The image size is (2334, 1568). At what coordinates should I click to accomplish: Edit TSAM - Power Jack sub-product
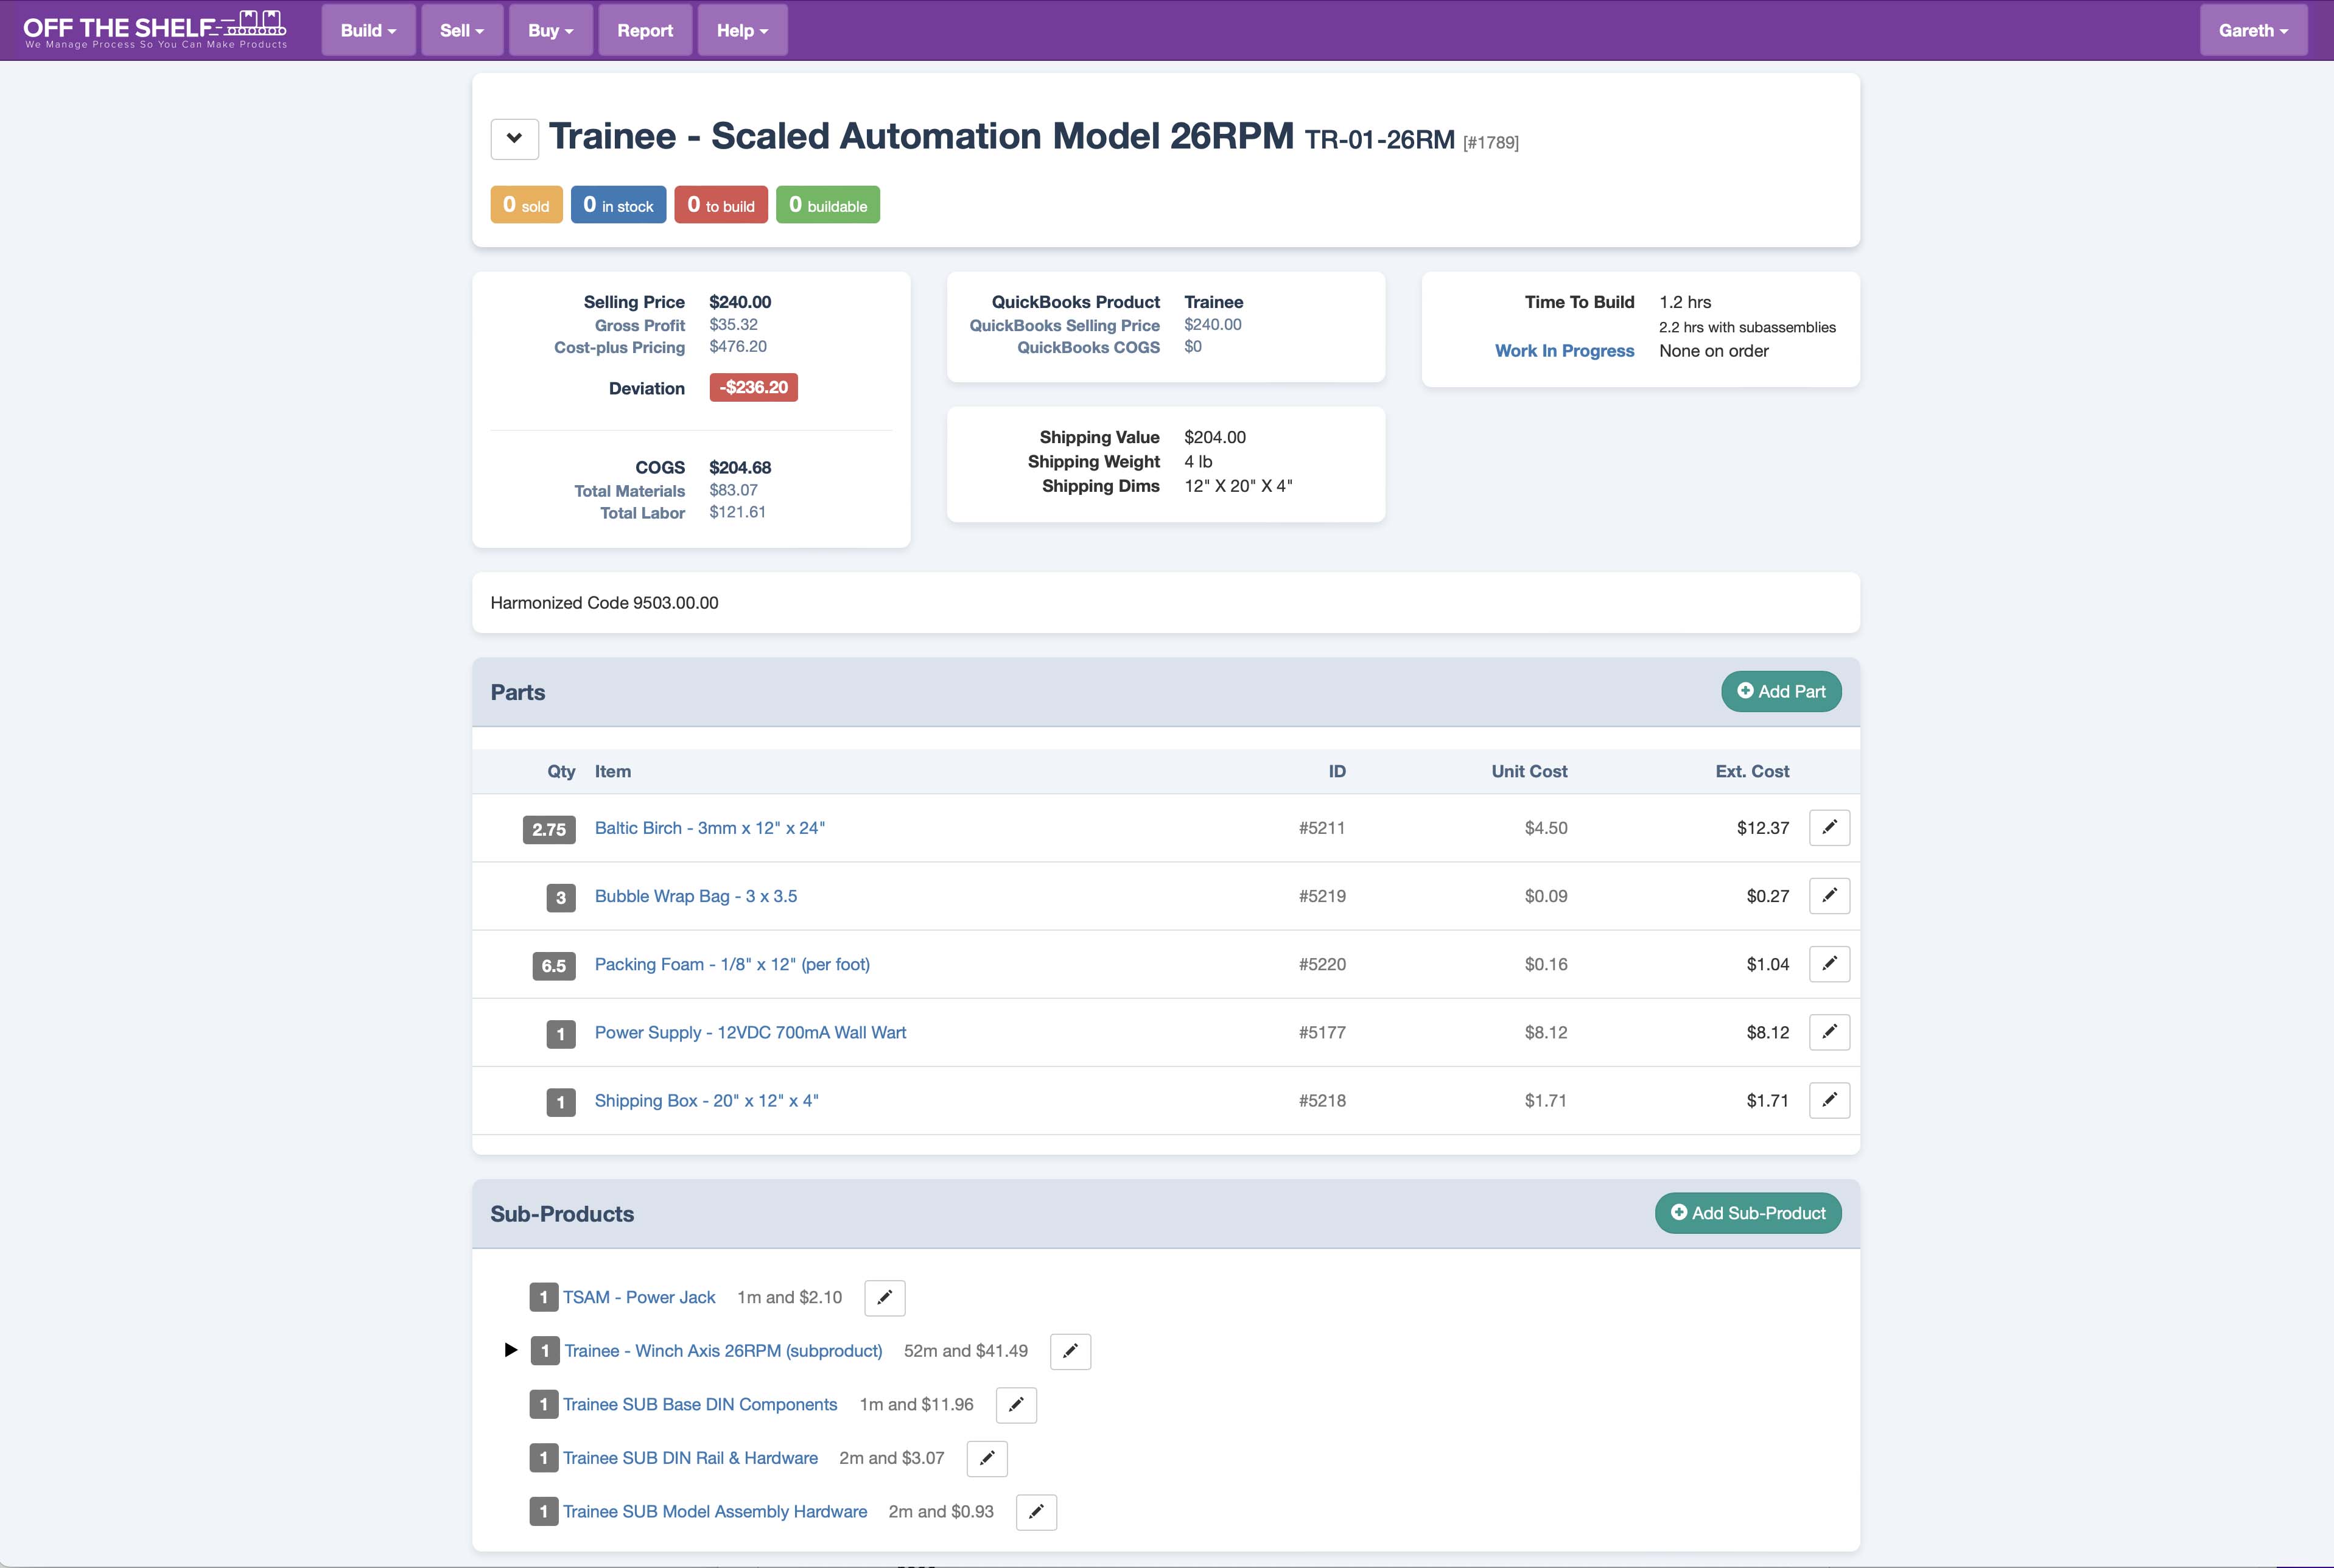point(884,1298)
